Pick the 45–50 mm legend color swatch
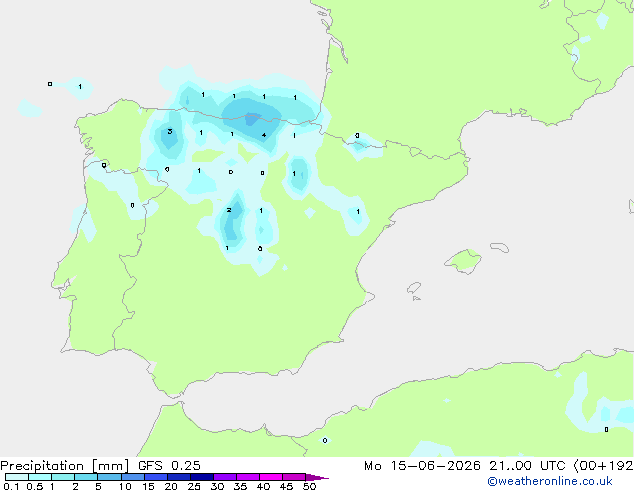Screen dimensions: 634x490 click(294, 477)
